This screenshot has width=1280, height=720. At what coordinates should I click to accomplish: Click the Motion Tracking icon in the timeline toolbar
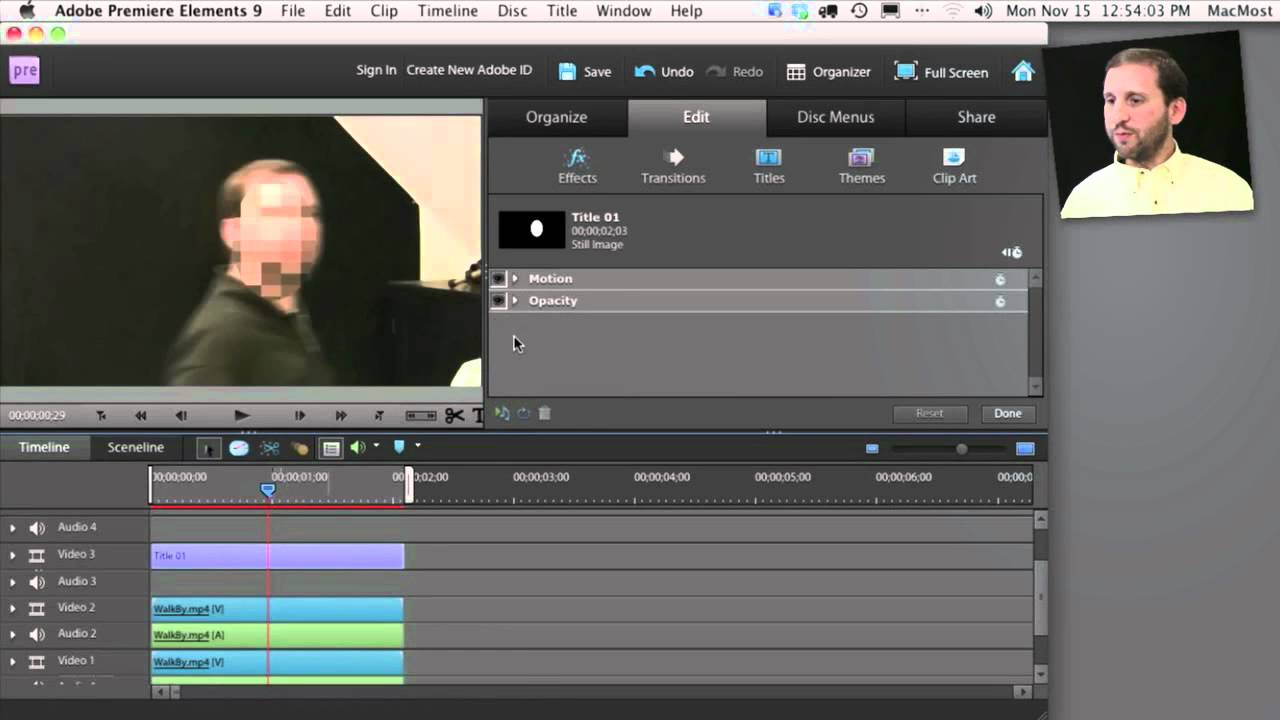(299, 448)
